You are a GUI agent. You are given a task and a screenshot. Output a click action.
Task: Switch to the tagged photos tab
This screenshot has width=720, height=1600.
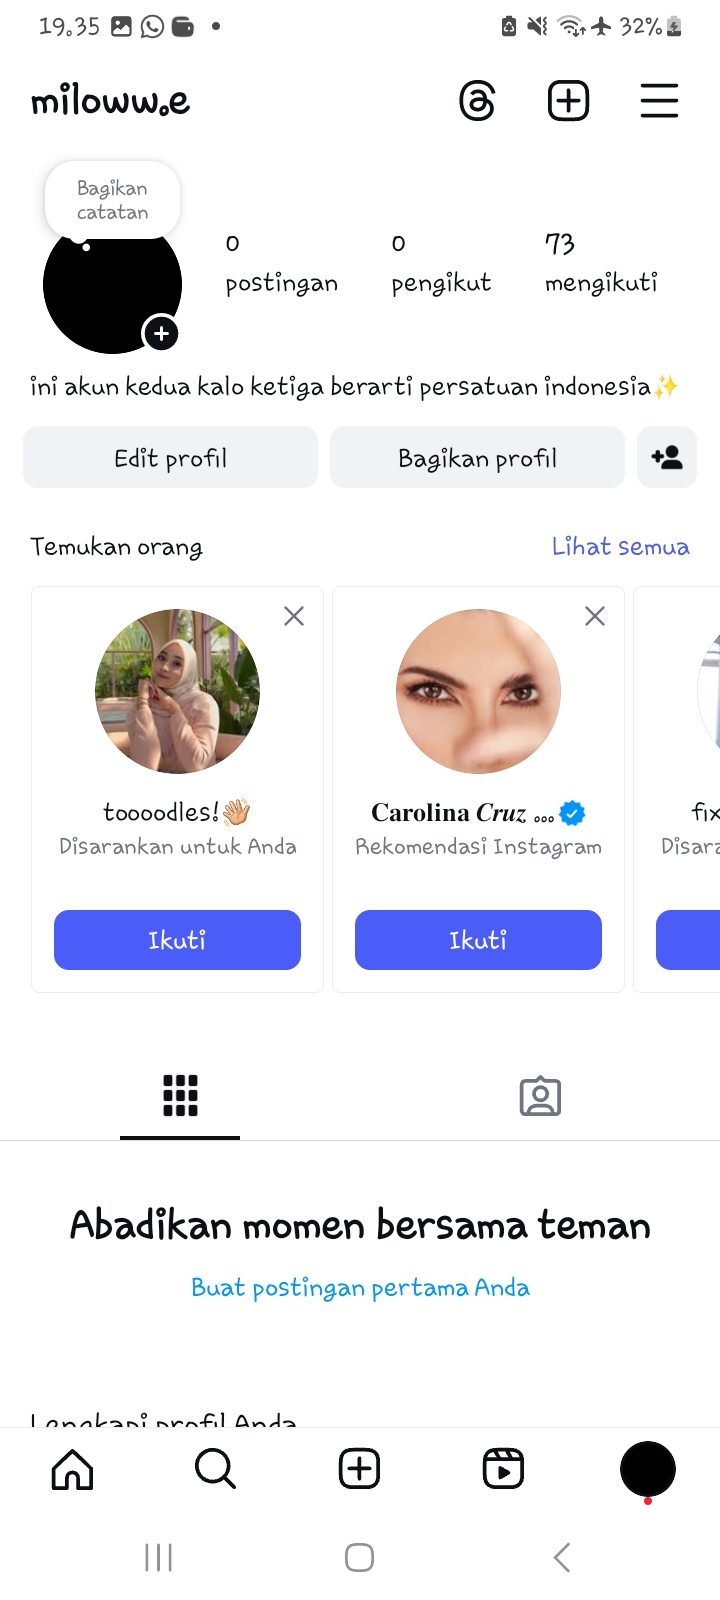coord(540,1096)
